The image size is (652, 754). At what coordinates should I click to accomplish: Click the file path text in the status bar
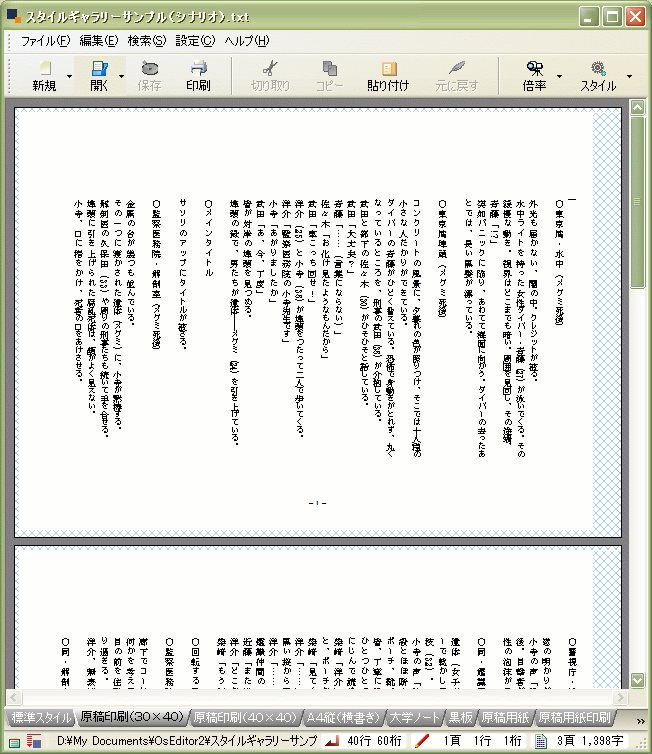(x=187, y=741)
